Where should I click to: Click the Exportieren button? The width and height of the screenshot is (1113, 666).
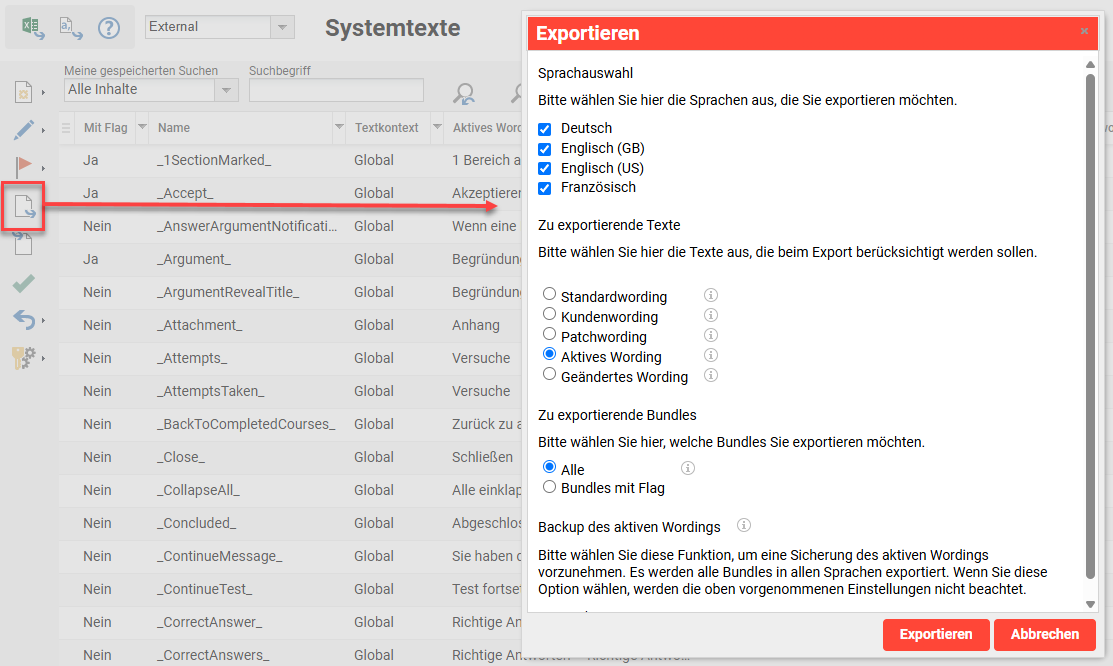pyautogui.click(x=935, y=634)
